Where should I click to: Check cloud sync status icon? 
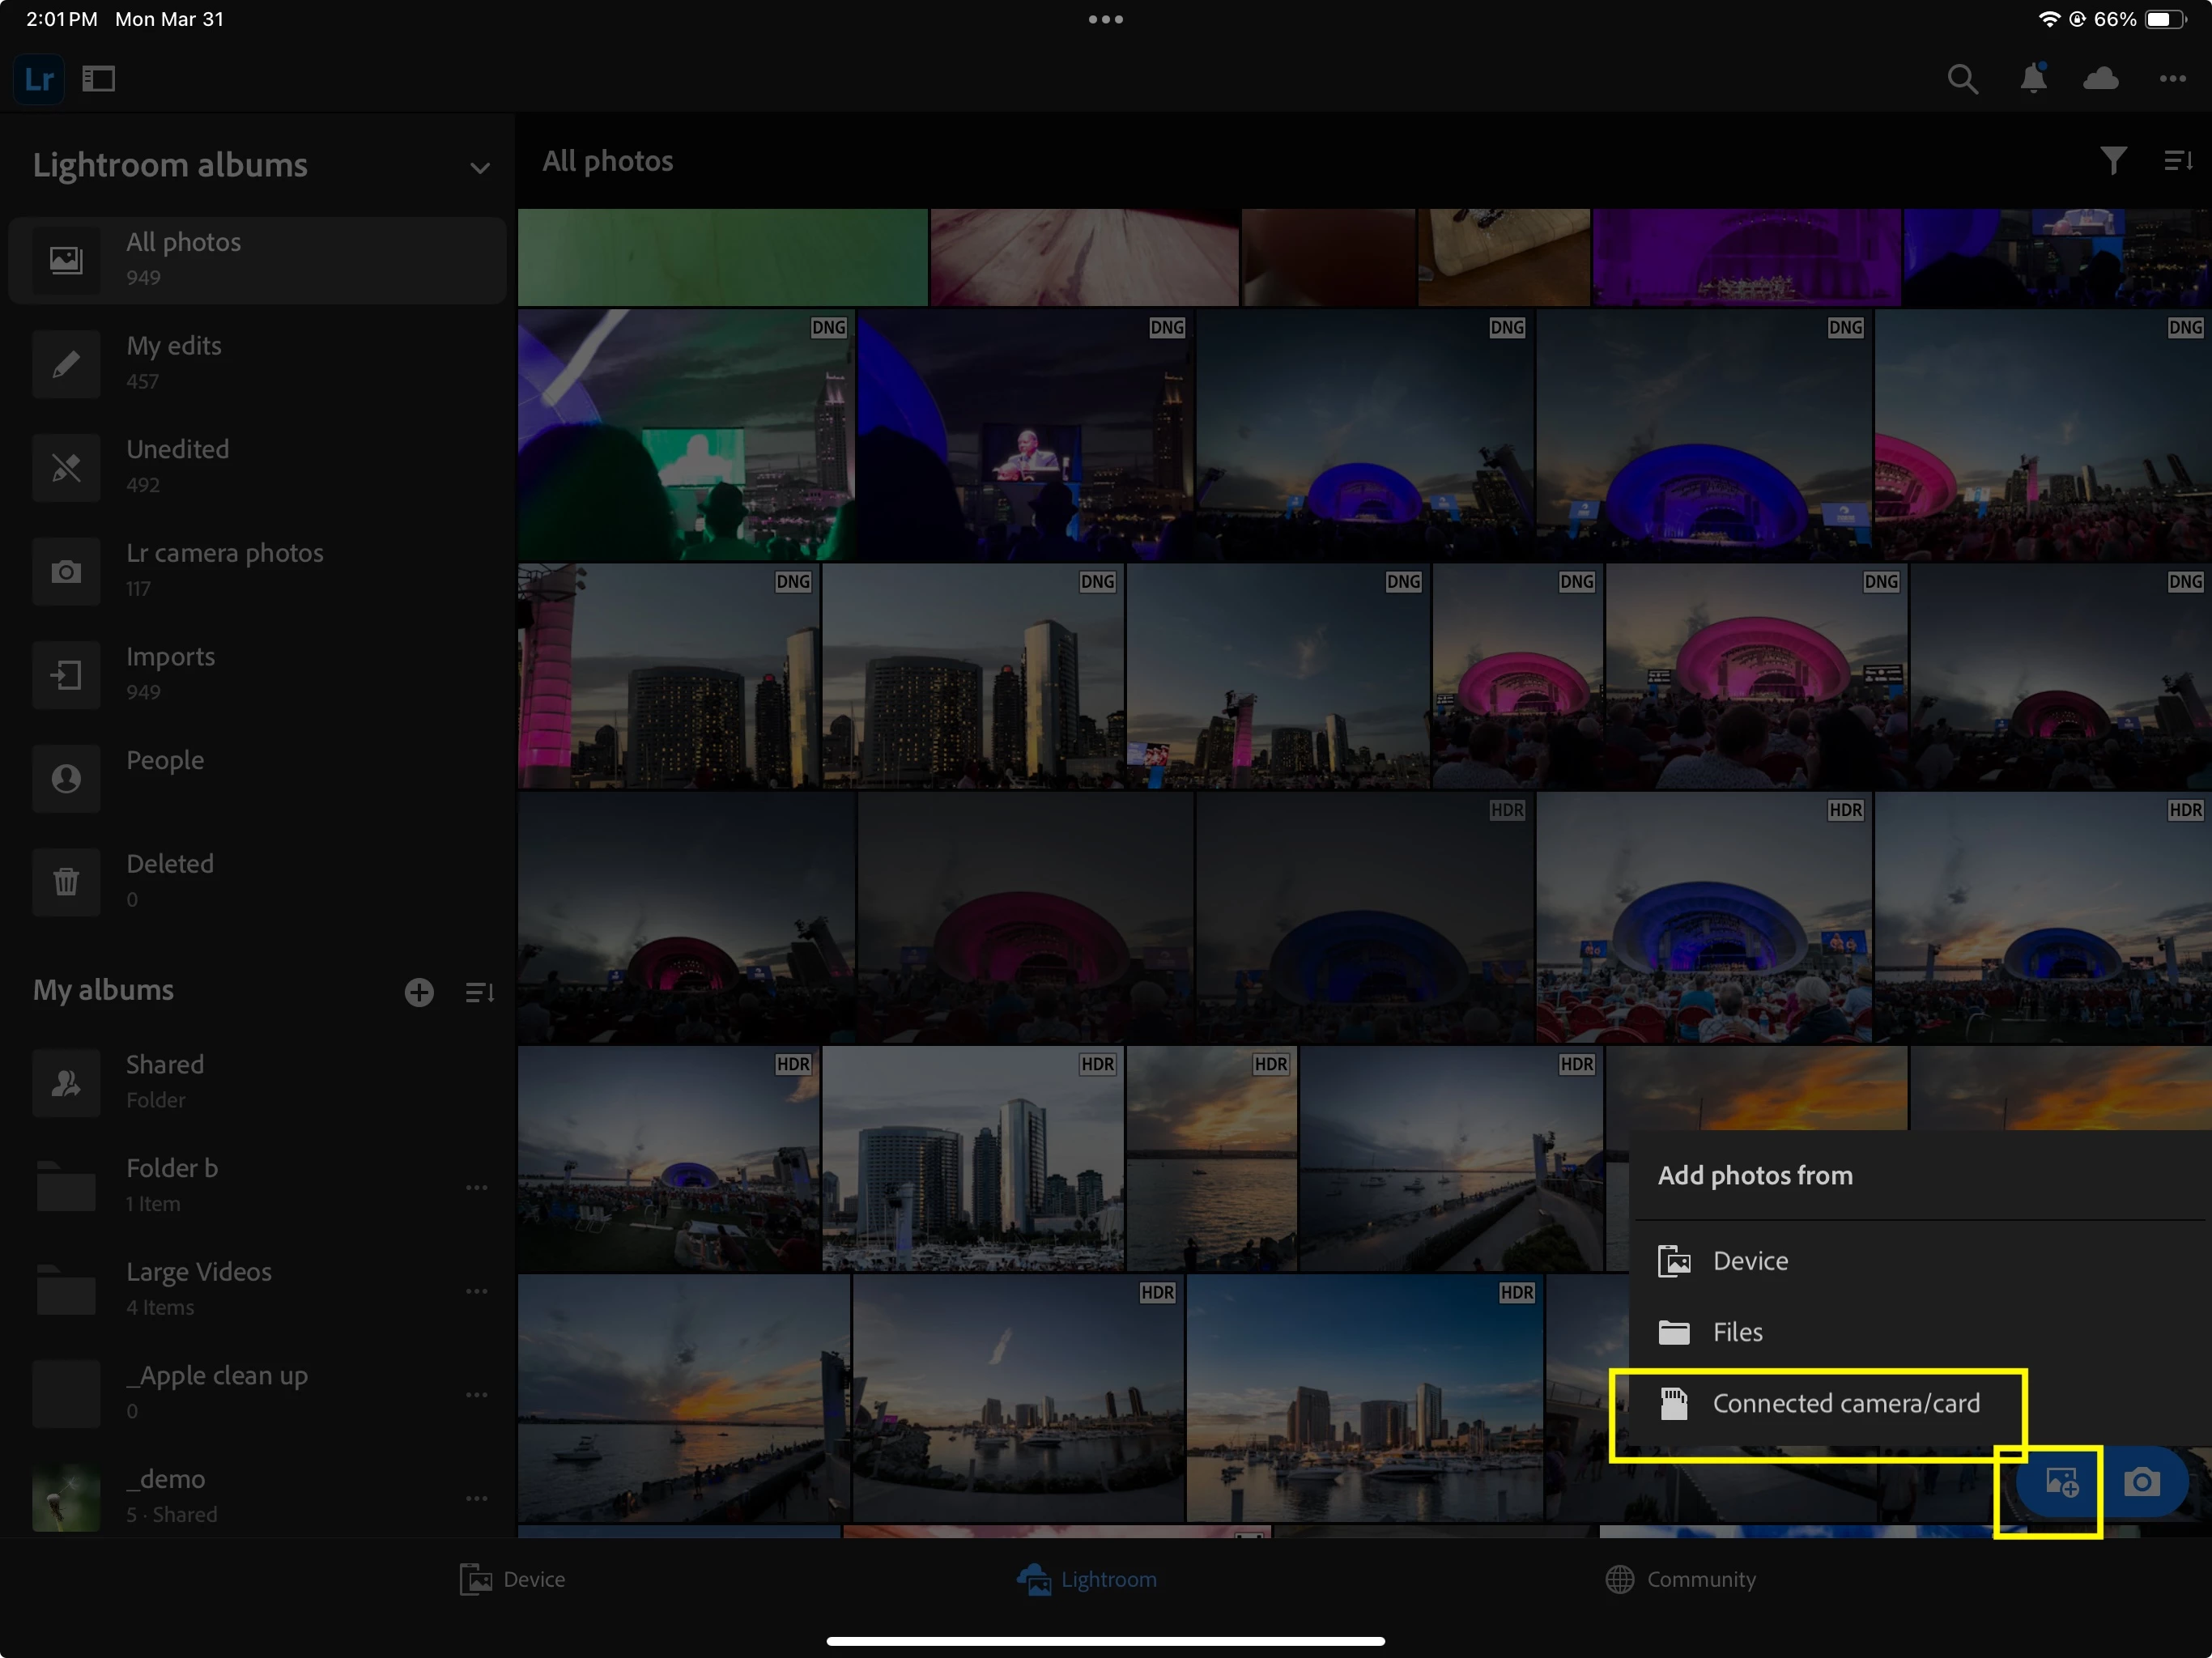[2100, 79]
